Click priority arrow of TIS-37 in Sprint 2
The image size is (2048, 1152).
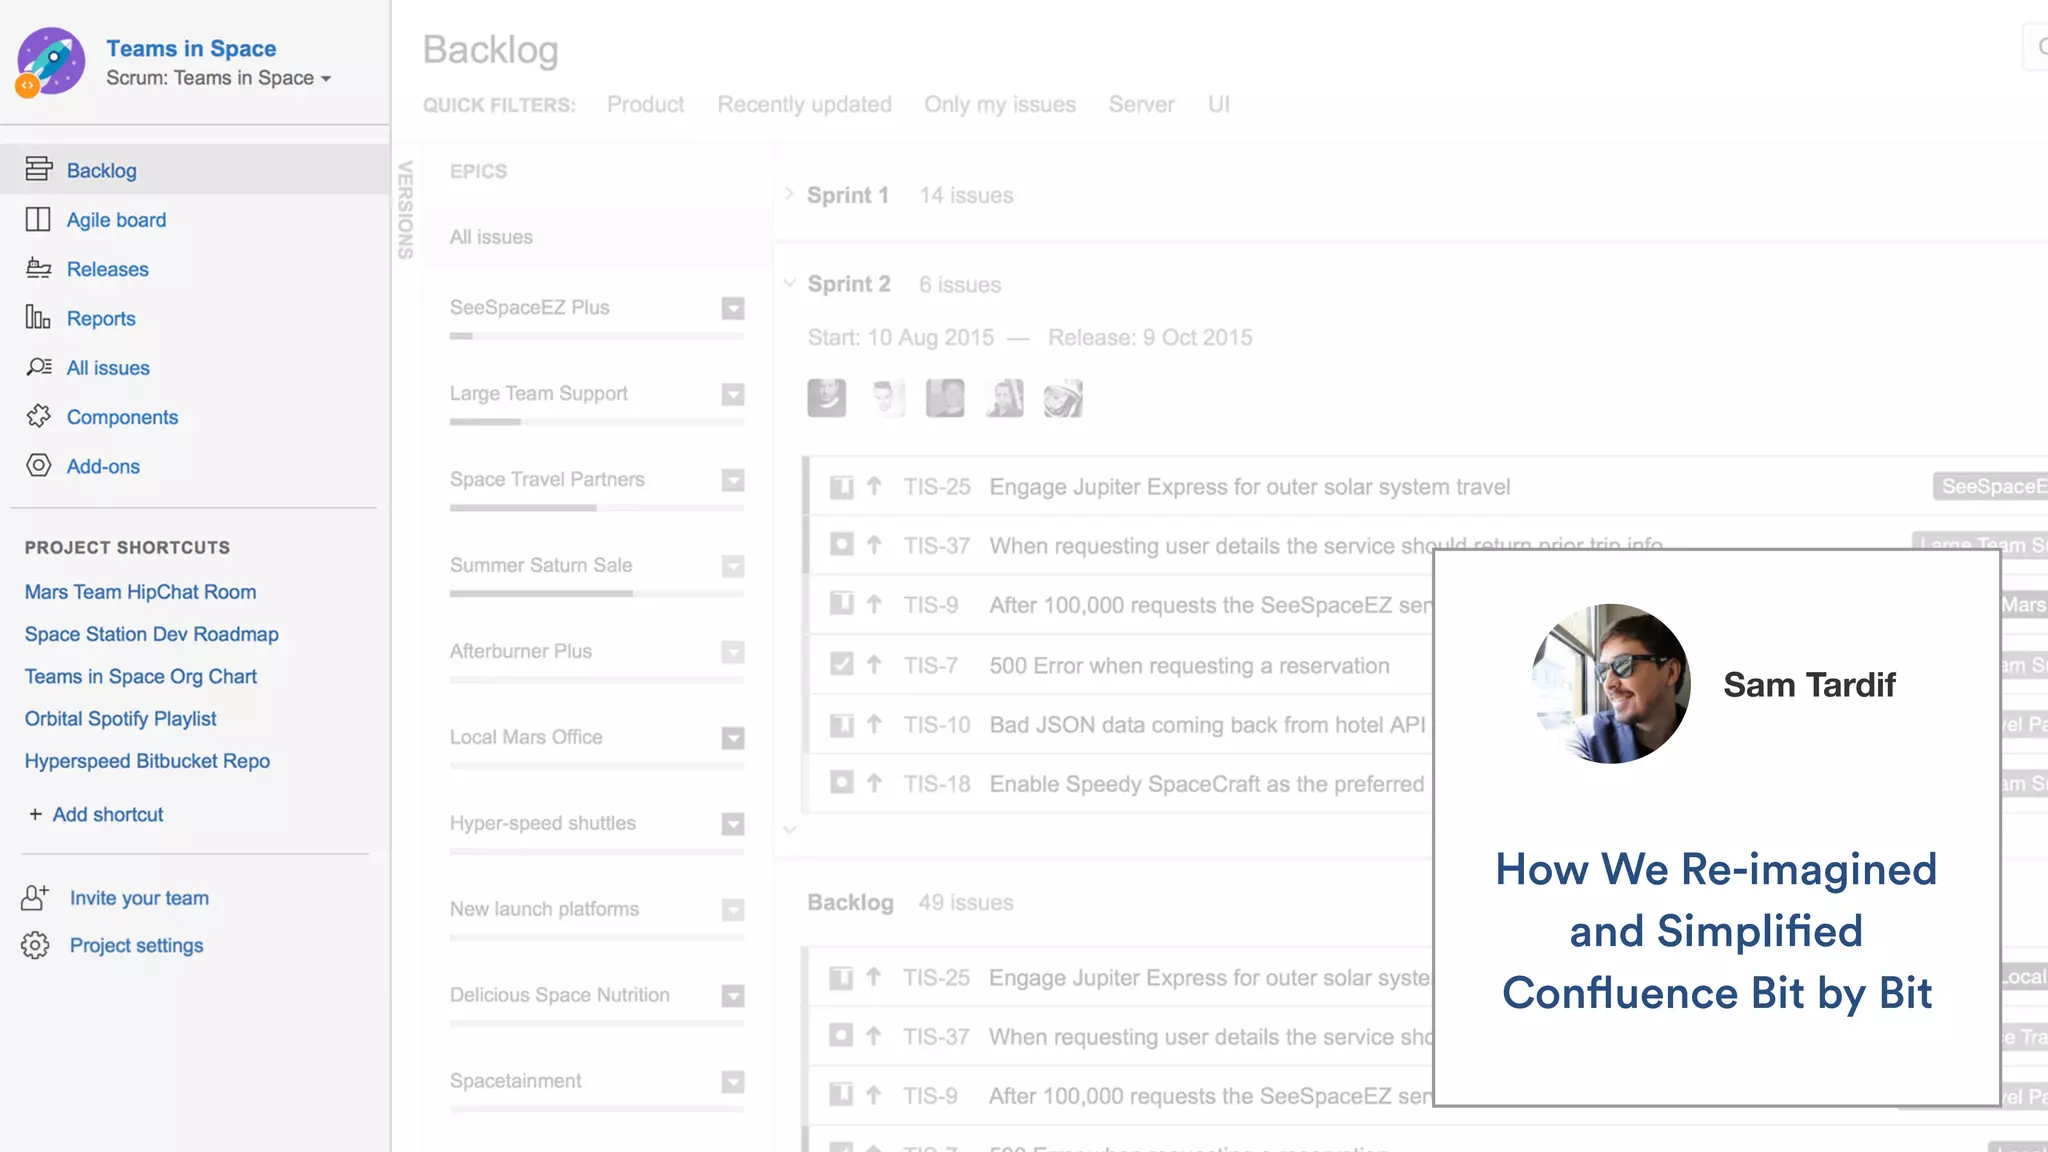click(x=874, y=545)
